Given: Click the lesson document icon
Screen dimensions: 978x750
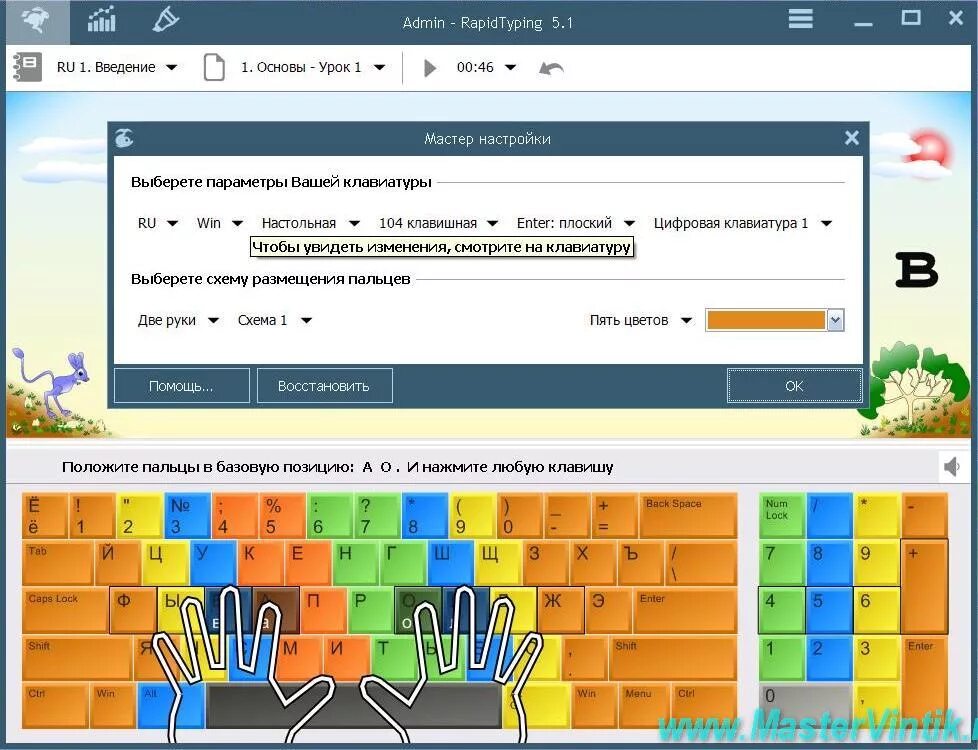Looking at the screenshot, I should [214, 67].
